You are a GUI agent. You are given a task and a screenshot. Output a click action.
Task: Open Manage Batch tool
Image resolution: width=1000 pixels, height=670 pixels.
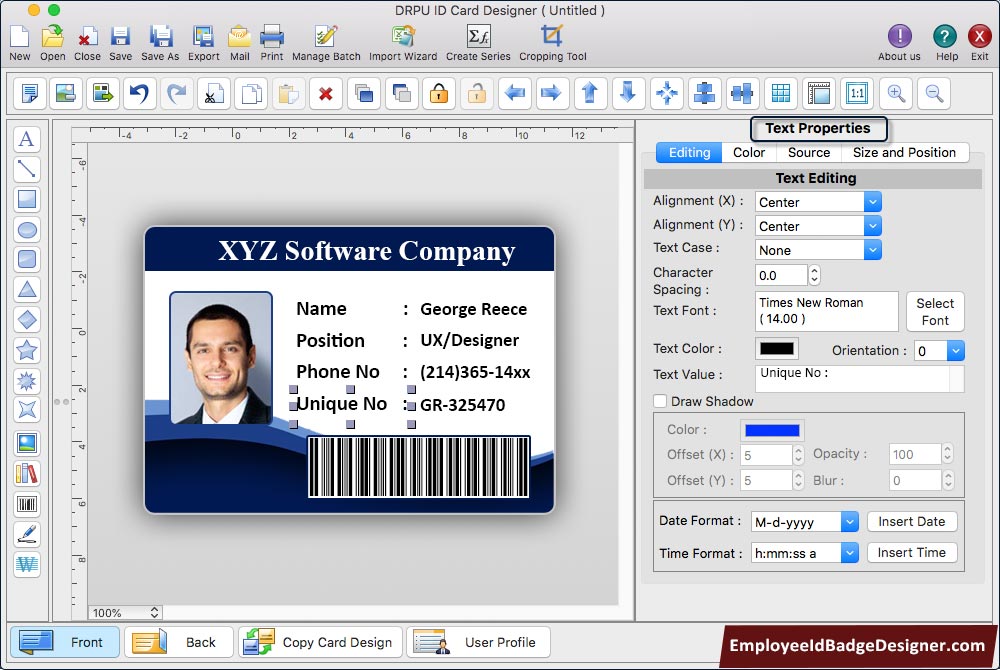click(x=326, y=37)
